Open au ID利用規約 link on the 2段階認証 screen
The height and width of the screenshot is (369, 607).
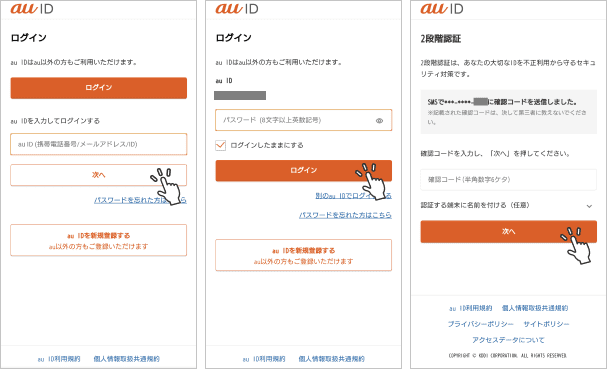pyautogui.click(x=470, y=308)
